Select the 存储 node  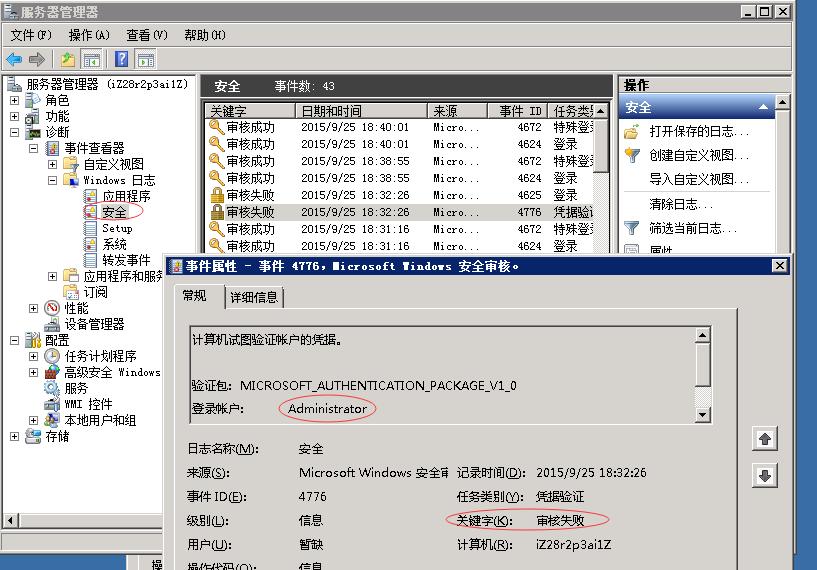[x=57, y=436]
